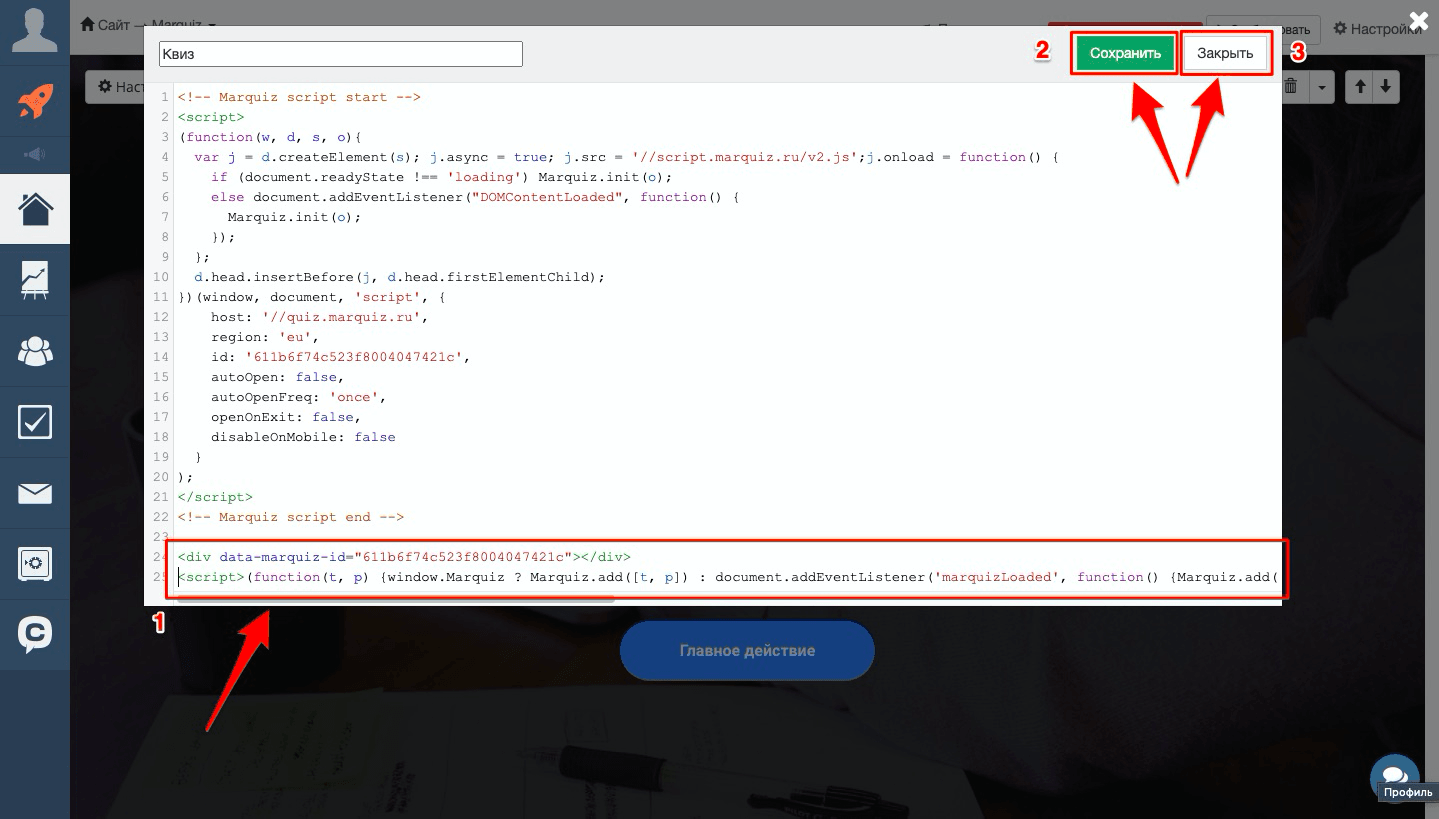
Task: Click the "if (document.readyState !== 'loading')" line
Action: (x=441, y=177)
